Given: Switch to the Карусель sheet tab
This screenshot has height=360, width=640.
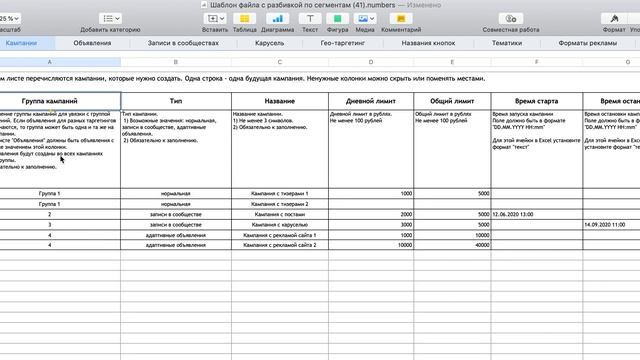Looking at the screenshot, I should (269, 43).
